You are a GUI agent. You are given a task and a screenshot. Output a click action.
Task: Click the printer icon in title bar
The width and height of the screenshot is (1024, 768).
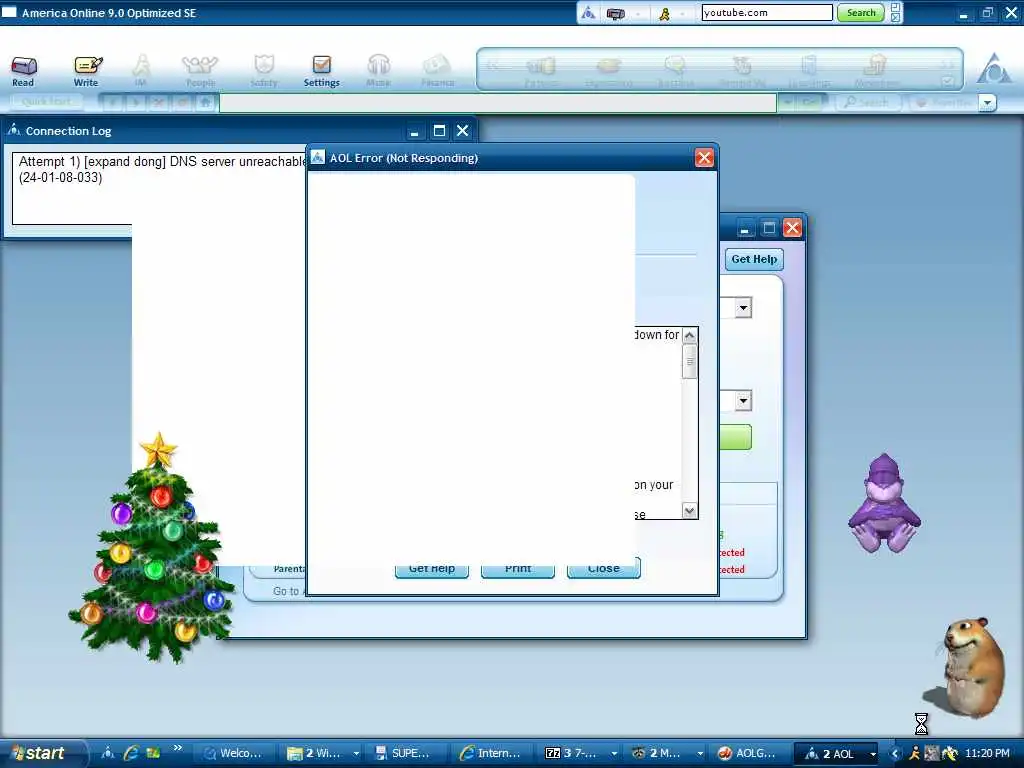[616, 13]
